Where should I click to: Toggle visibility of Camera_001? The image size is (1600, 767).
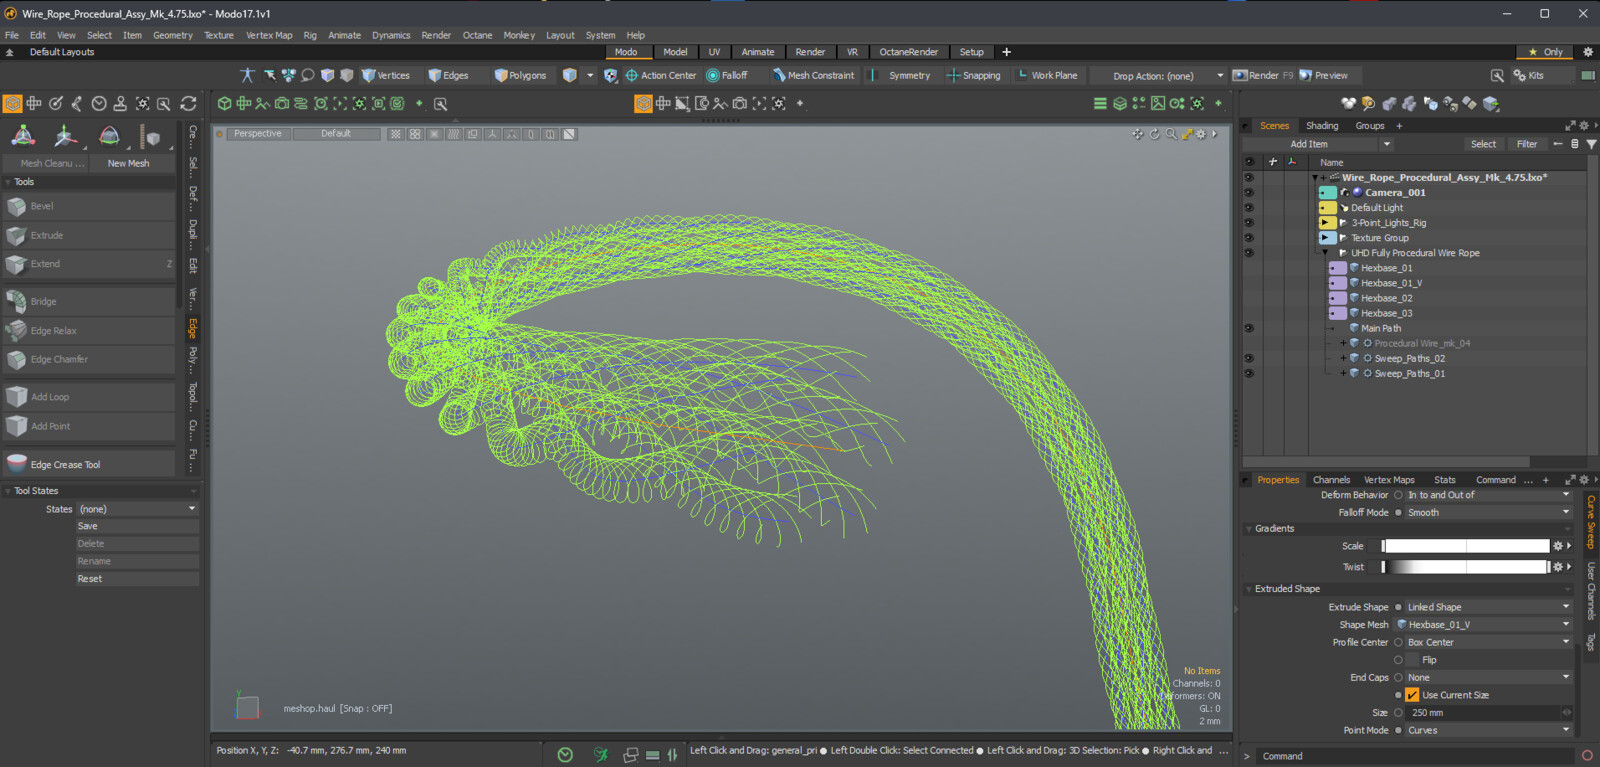[1249, 193]
